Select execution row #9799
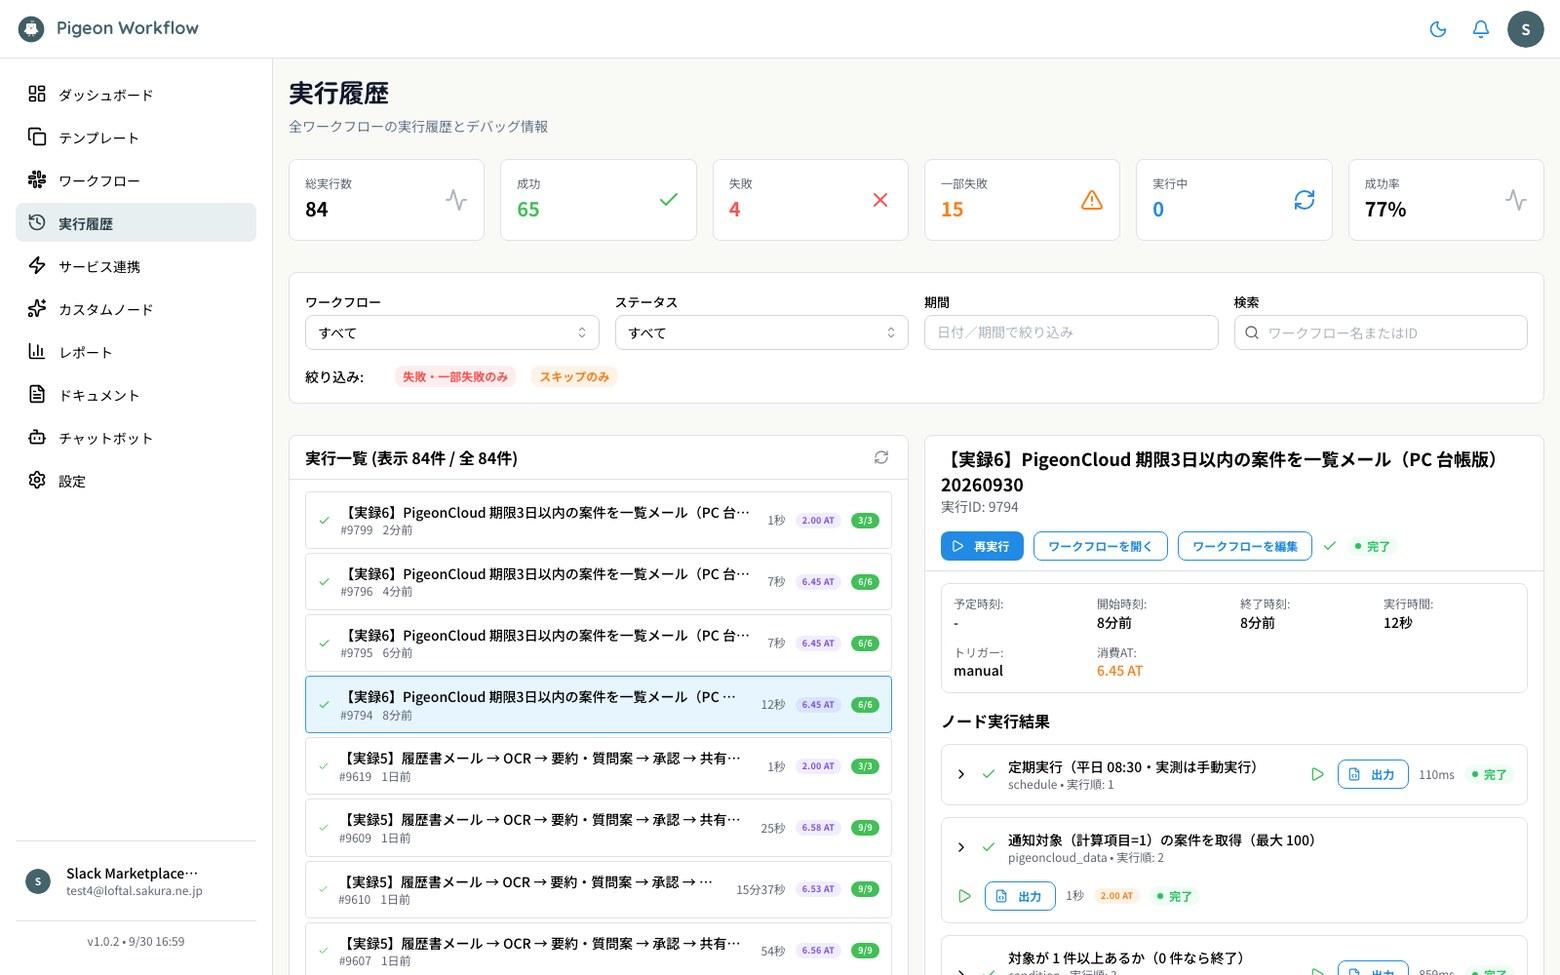The height and width of the screenshot is (975, 1560). [x=598, y=520]
